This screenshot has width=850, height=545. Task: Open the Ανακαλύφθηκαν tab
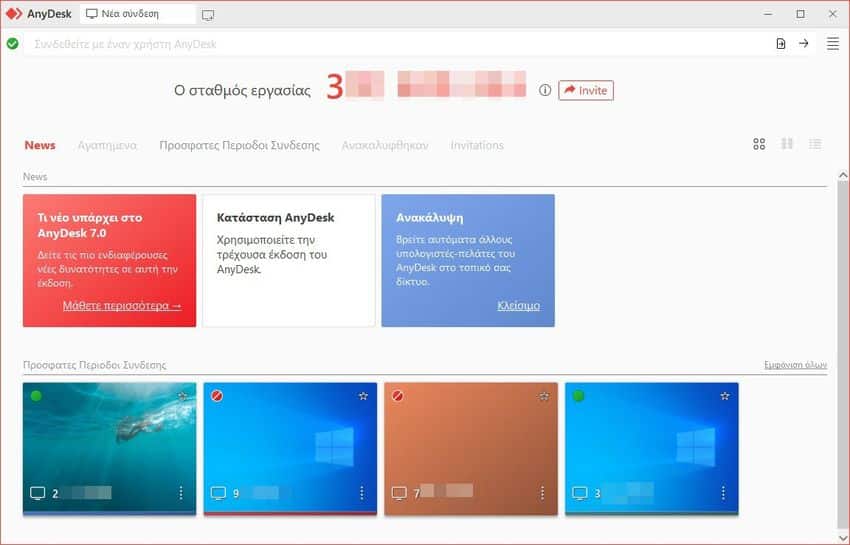click(x=385, y=145)
